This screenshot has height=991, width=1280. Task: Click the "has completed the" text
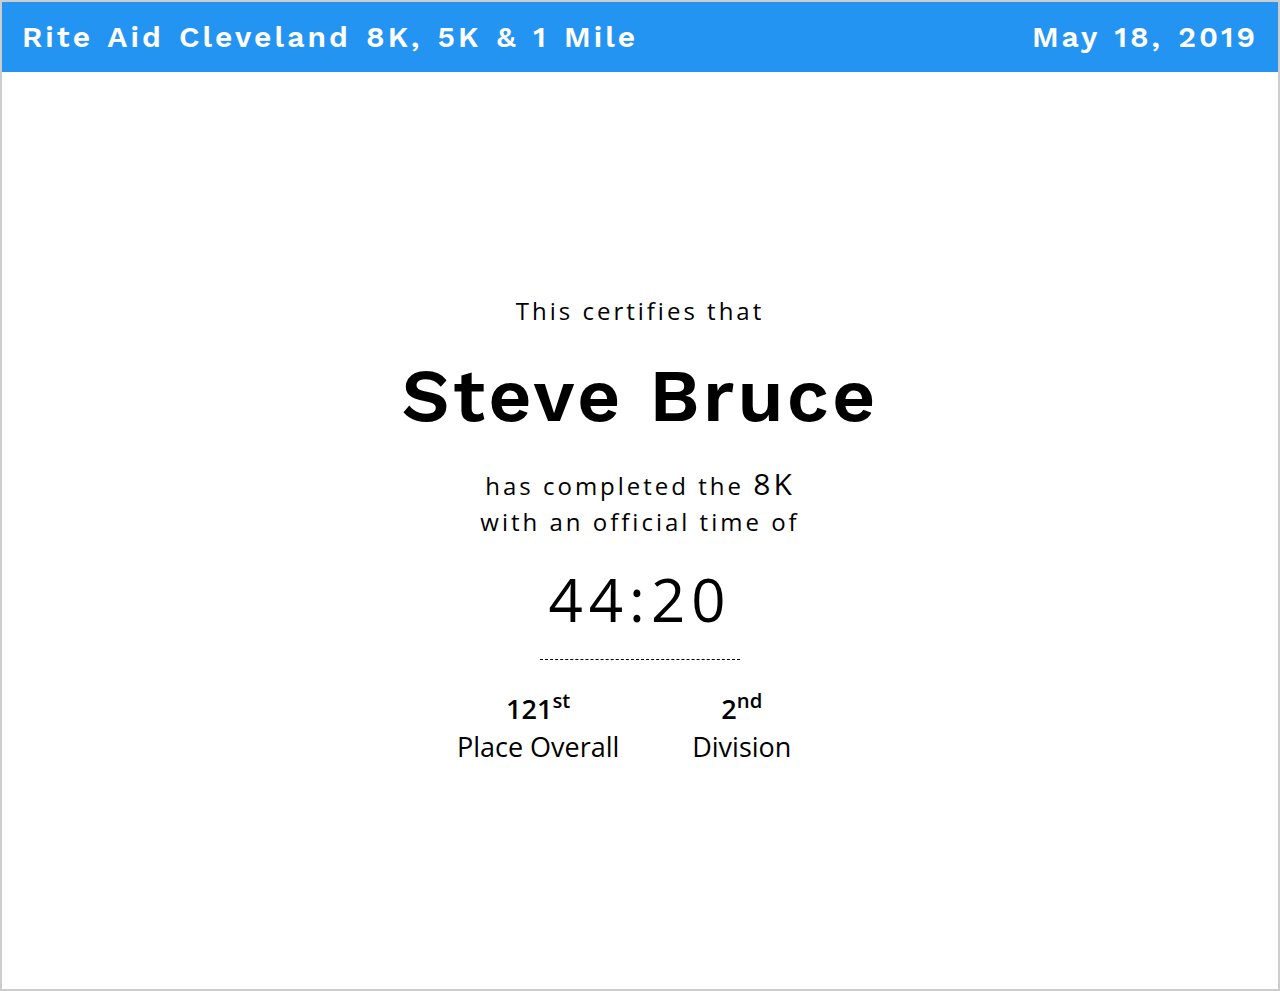pos(613,487)
